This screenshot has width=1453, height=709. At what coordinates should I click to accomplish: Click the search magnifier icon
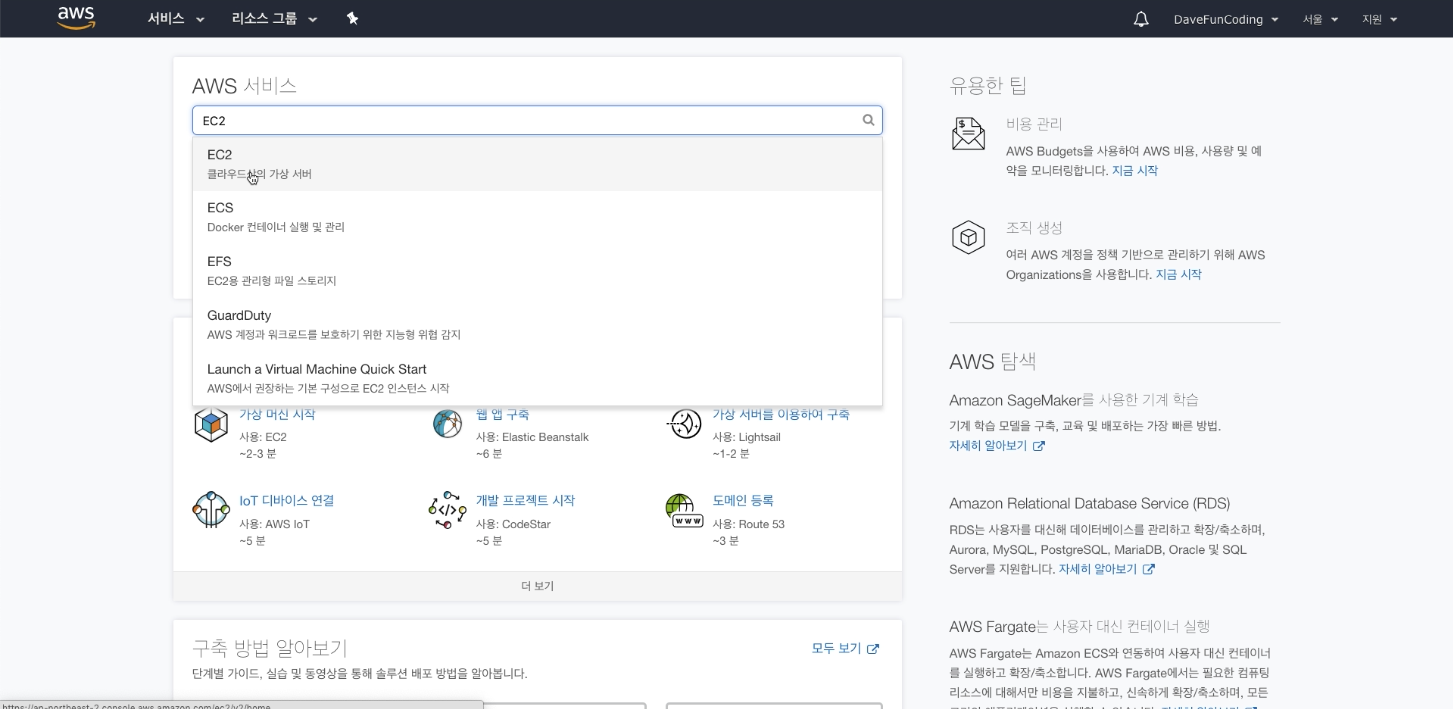pyautogui.click(x=868, y=120)
